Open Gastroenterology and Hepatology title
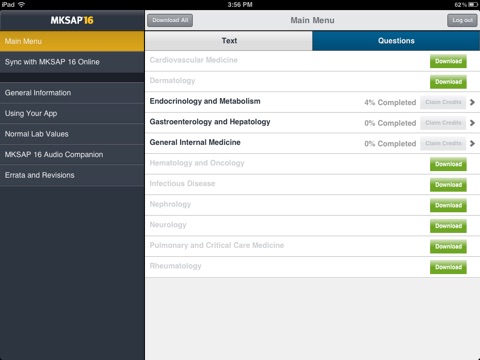The height and width of the screenshot is (360, 480). (210, 122)
